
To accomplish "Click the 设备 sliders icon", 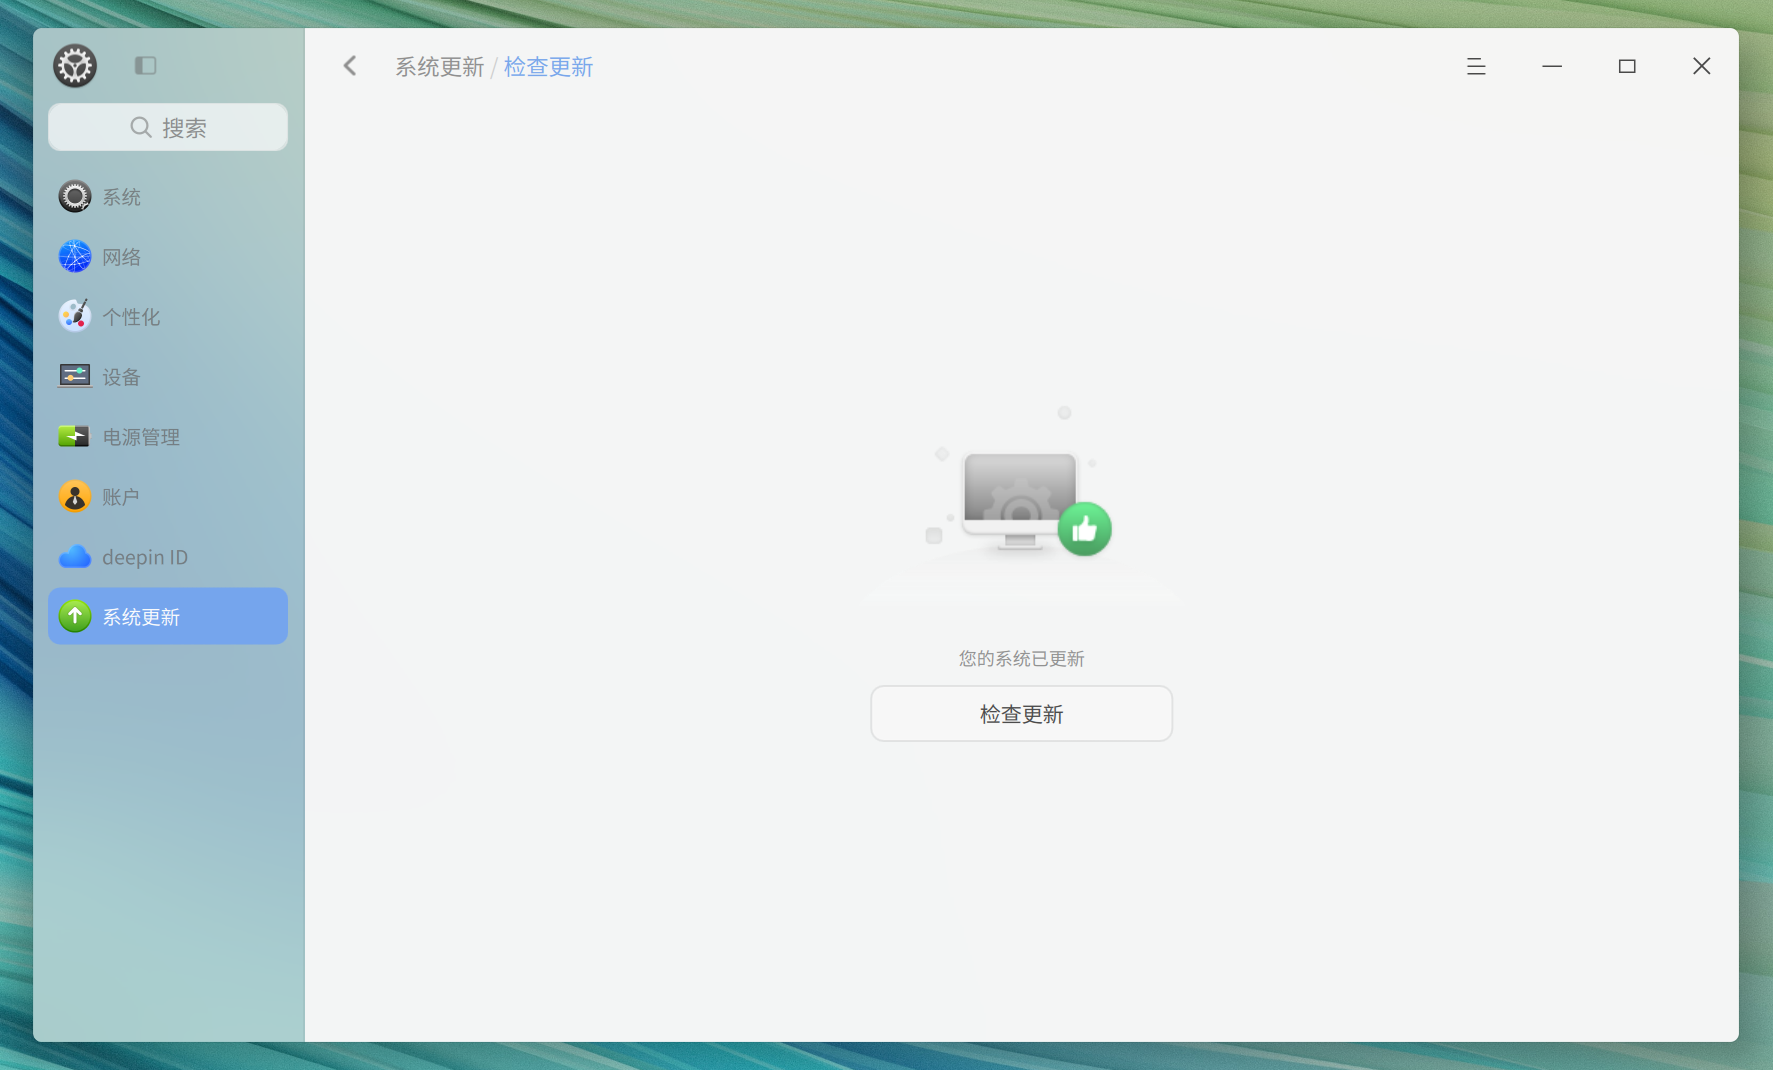I will [x=75, y=376].
